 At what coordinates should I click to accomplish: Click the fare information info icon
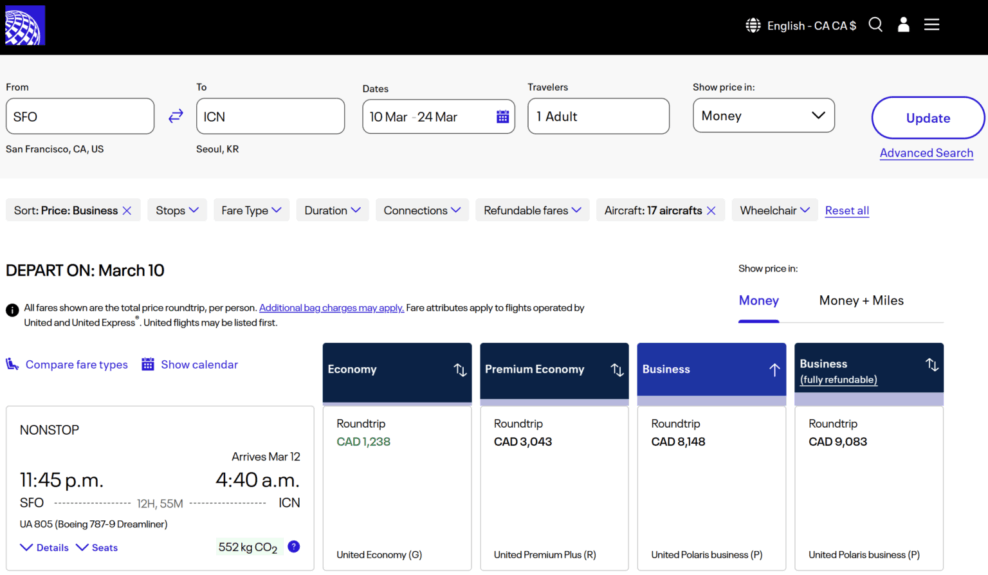(12, 310)
